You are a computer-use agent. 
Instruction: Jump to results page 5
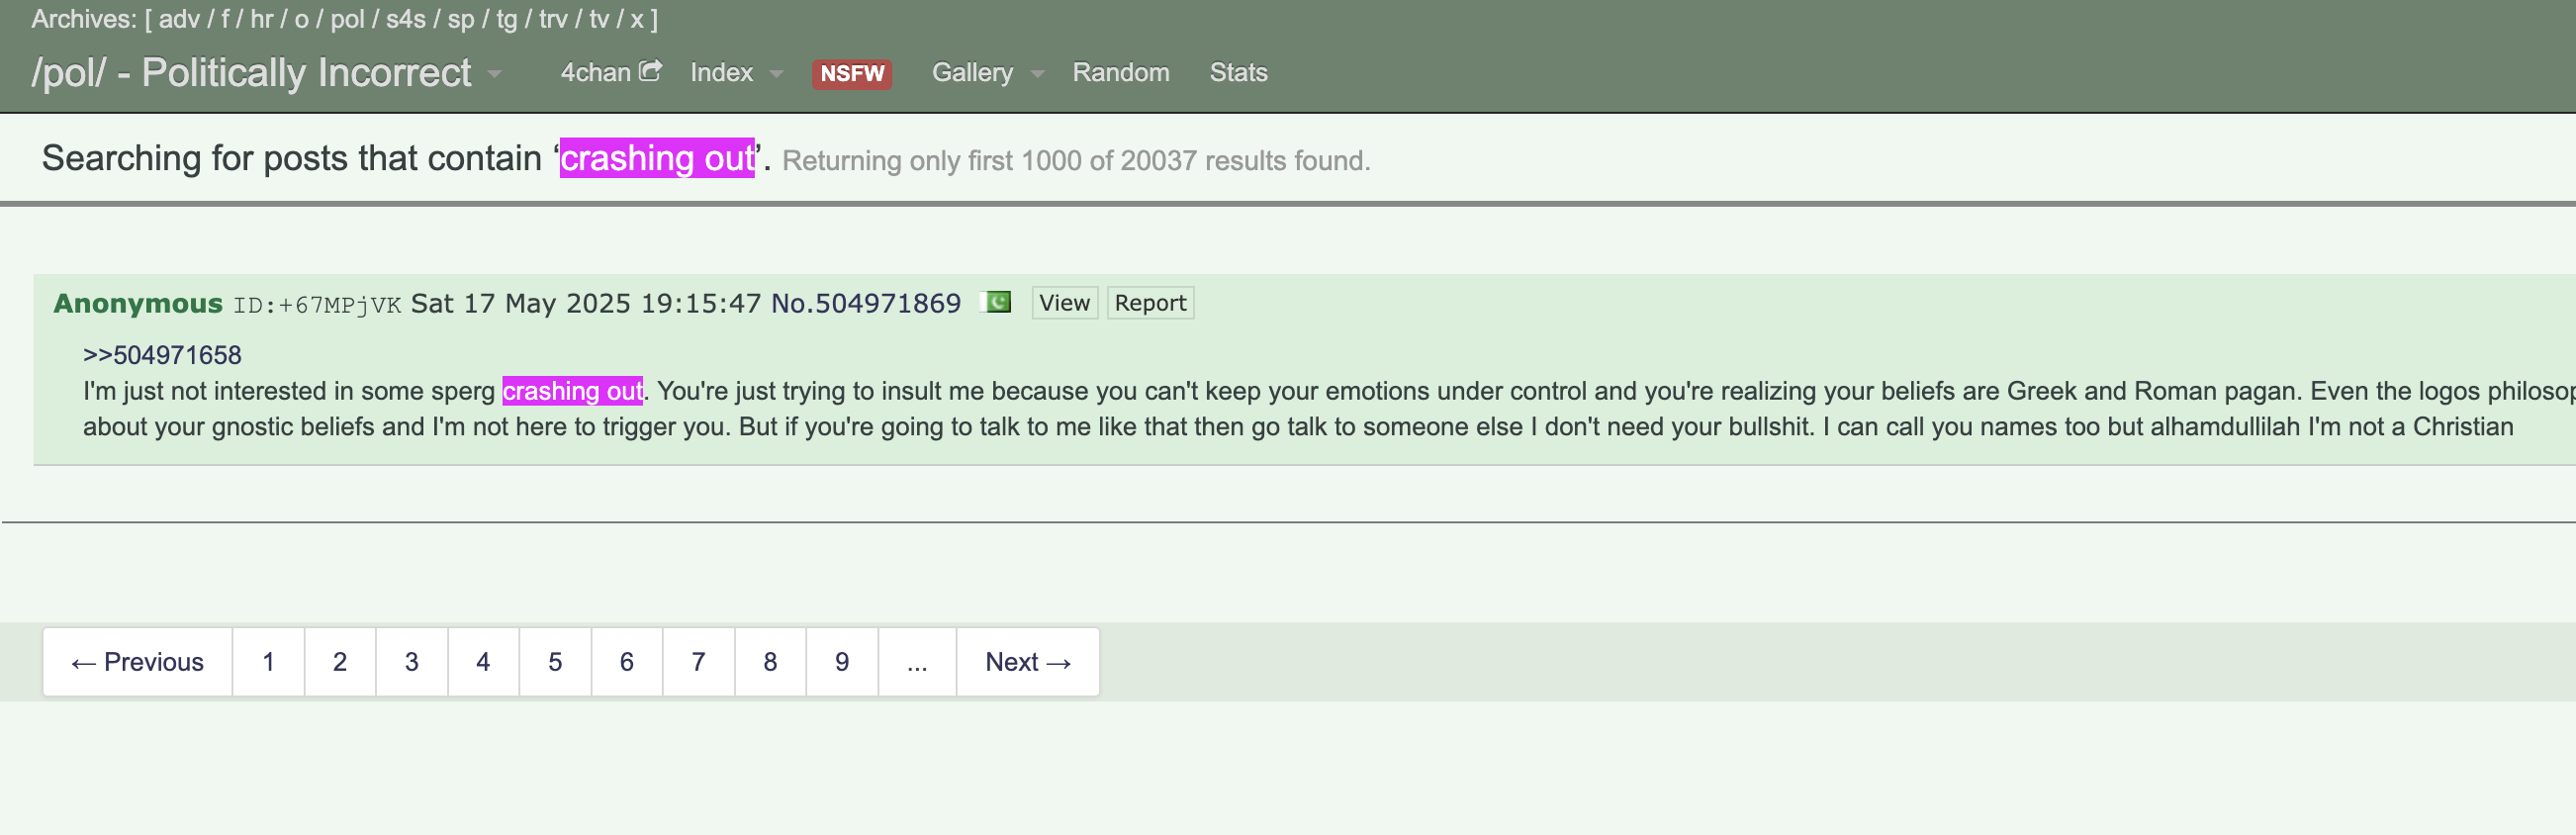coord(555,662)
